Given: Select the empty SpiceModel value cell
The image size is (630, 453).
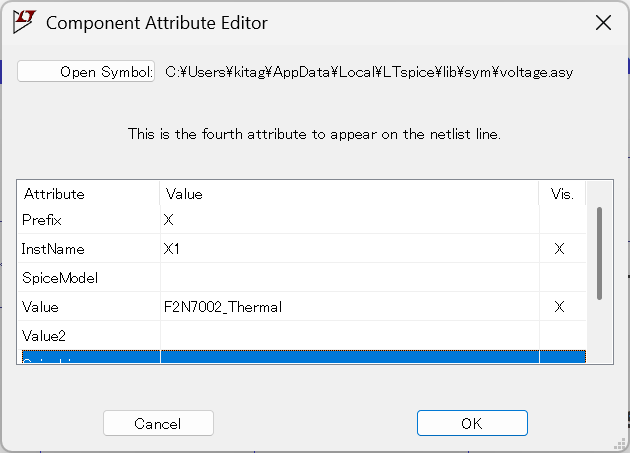Looking at the screenshot, I should (x=350, y=278).
